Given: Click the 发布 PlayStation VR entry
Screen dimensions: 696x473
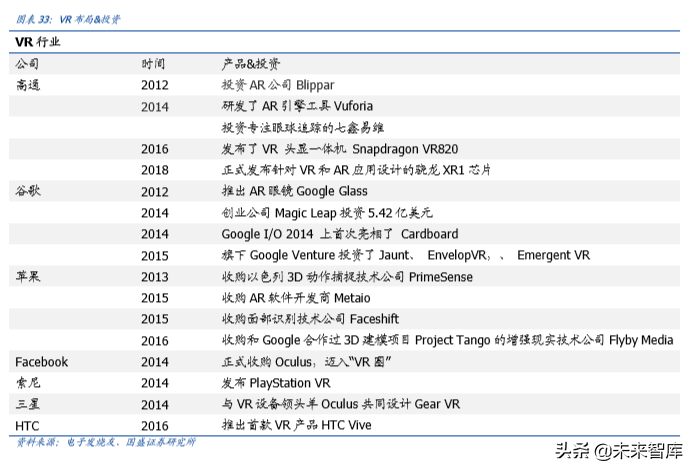Looking at the screenshot, I should point(275,383).
